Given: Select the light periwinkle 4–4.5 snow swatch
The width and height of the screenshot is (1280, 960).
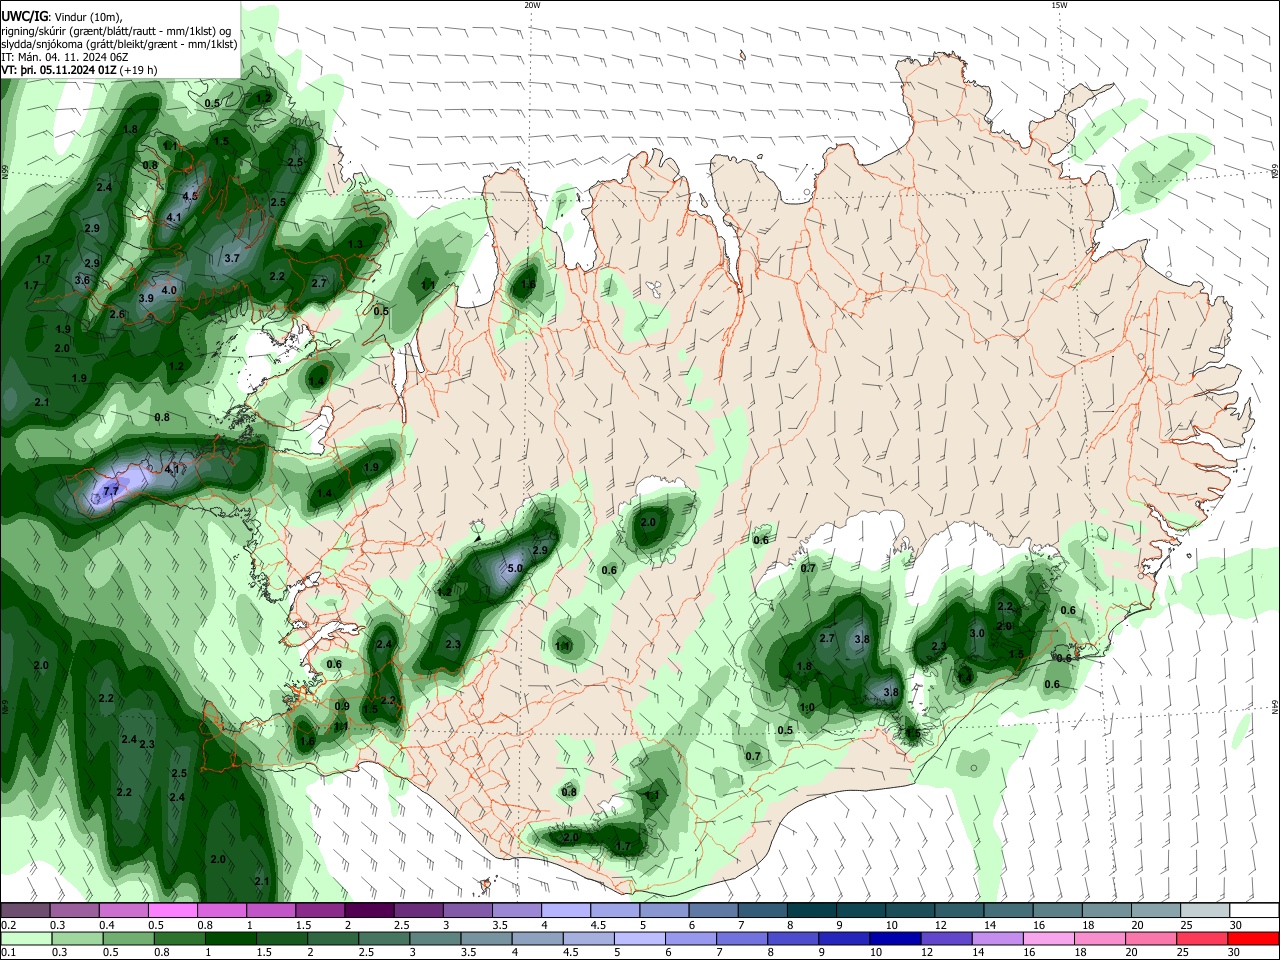Looking at the screenshot, I should point(566,911).
